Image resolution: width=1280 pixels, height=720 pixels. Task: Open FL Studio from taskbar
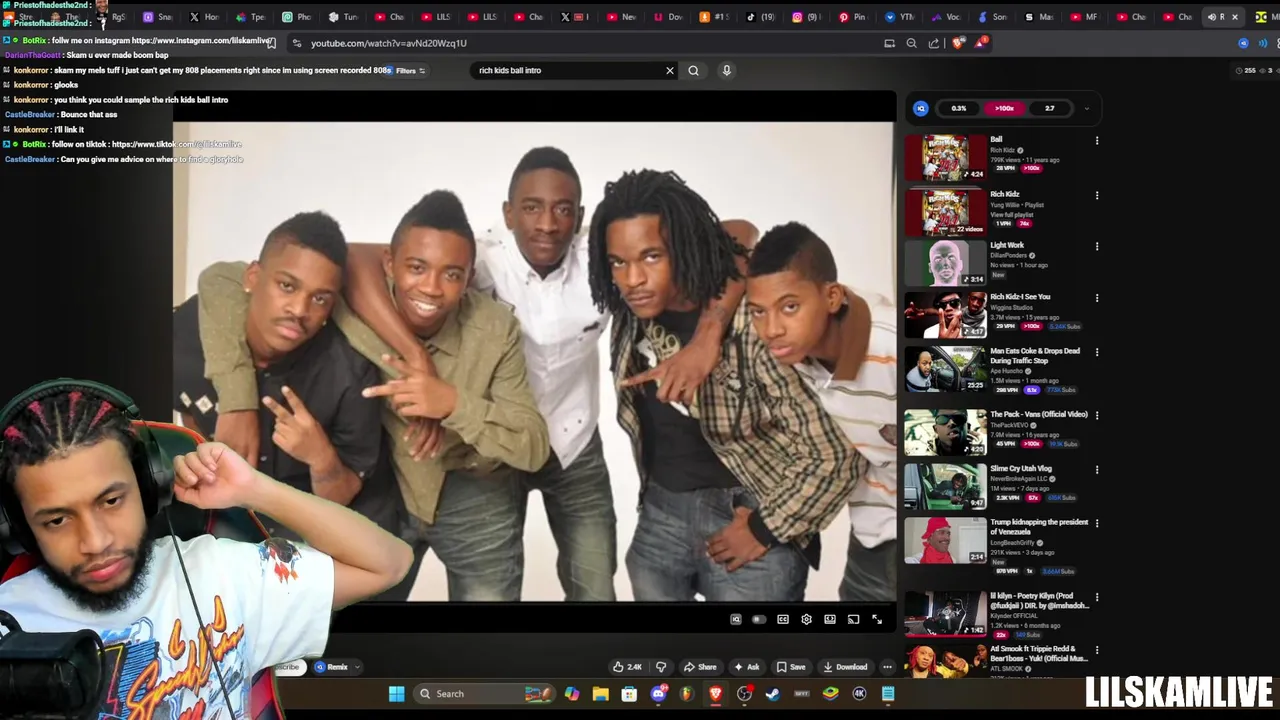point(686,693)
